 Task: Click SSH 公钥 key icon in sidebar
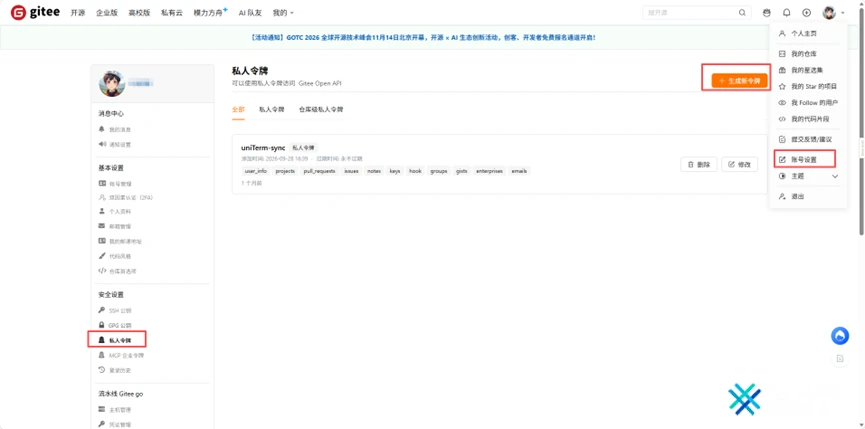pyautogui.click(x=102, y=310)
